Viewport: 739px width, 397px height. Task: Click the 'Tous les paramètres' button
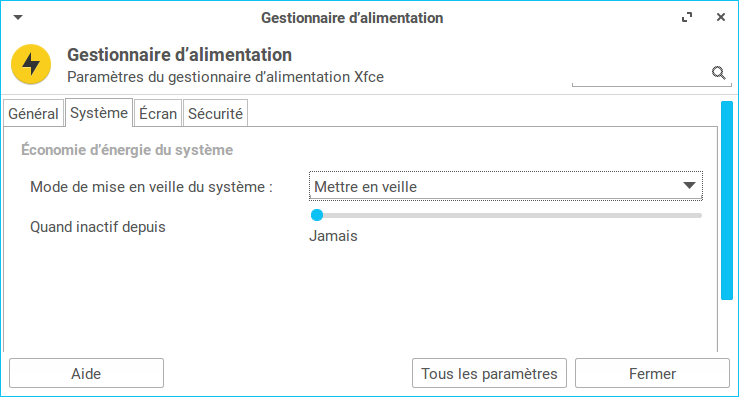(x=489, y=373)
